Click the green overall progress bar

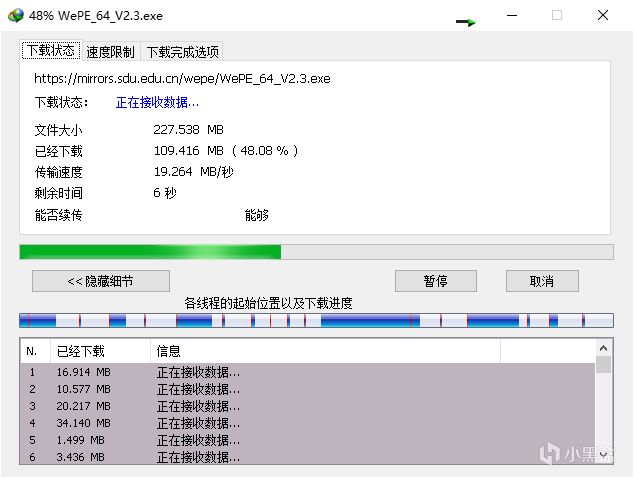pyautogui.click(x=316, y=252)
